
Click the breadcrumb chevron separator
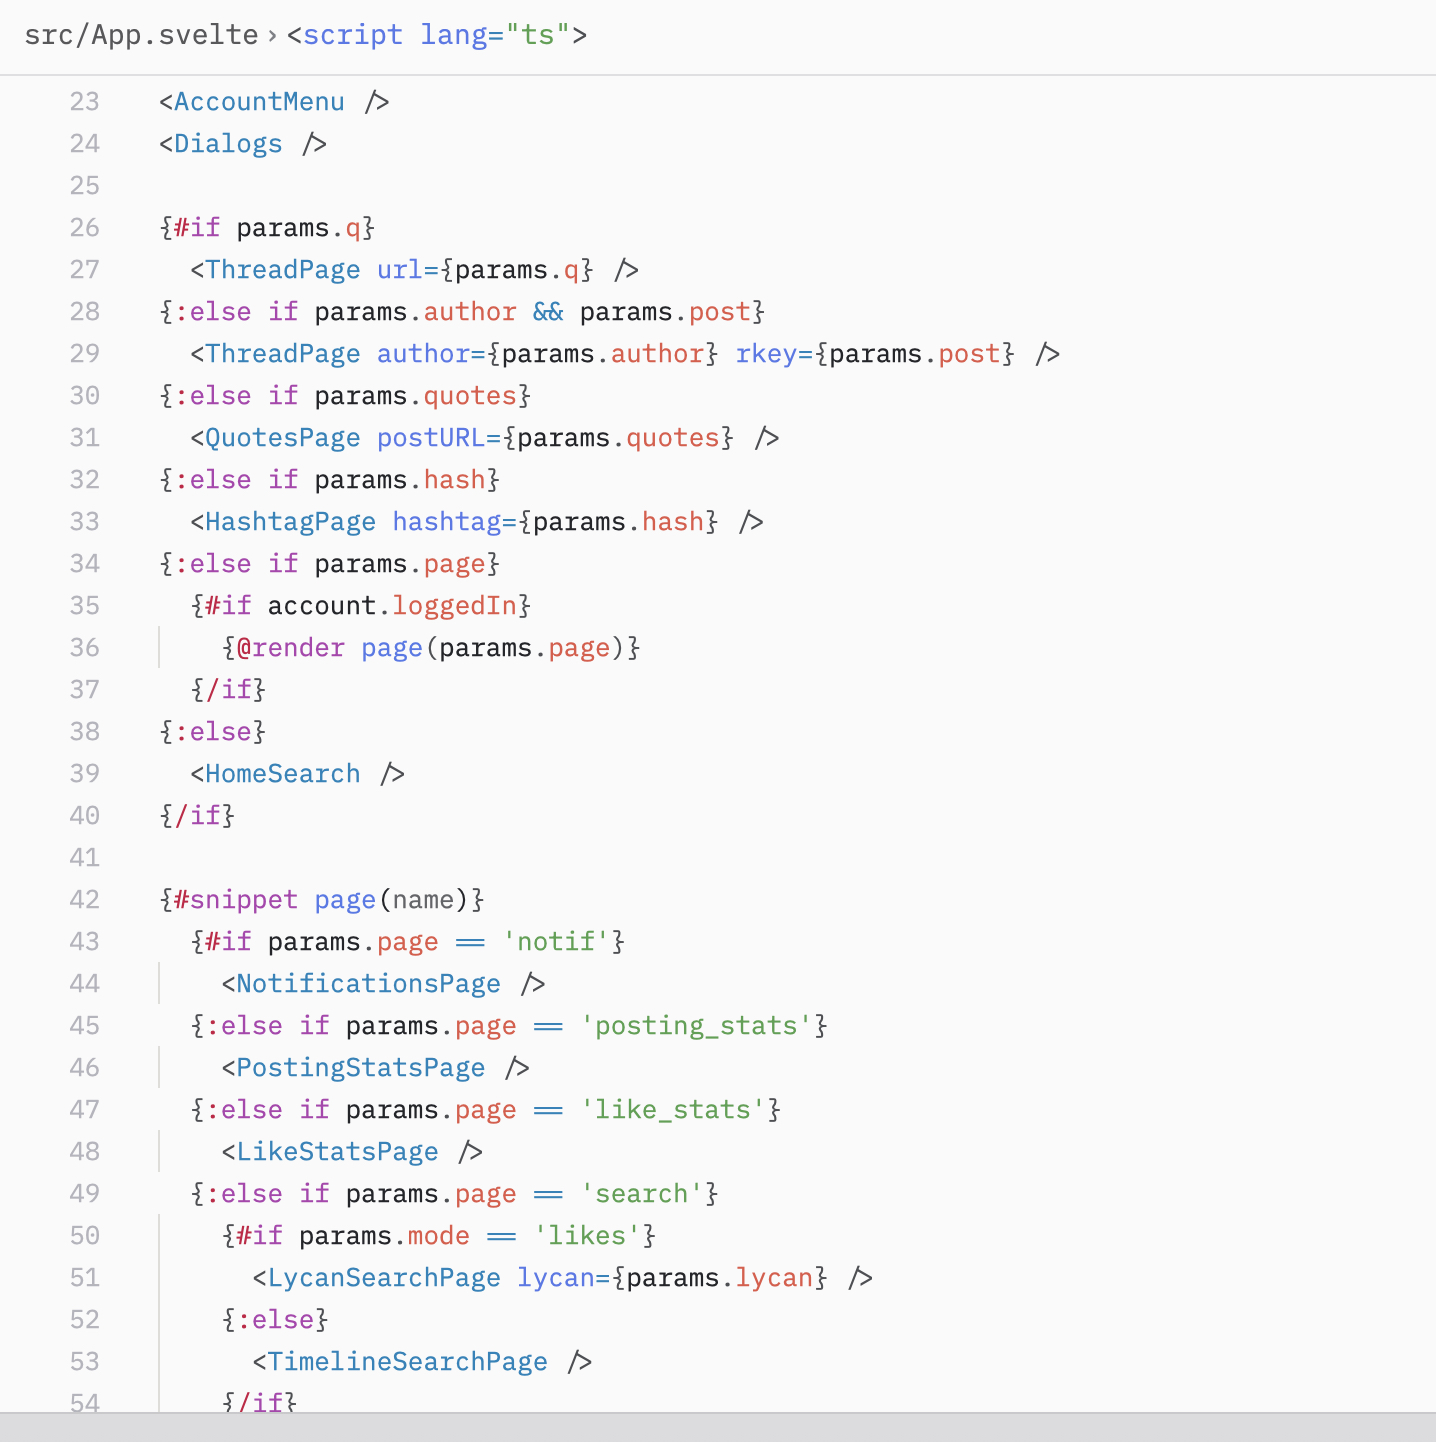coord(272,36)
